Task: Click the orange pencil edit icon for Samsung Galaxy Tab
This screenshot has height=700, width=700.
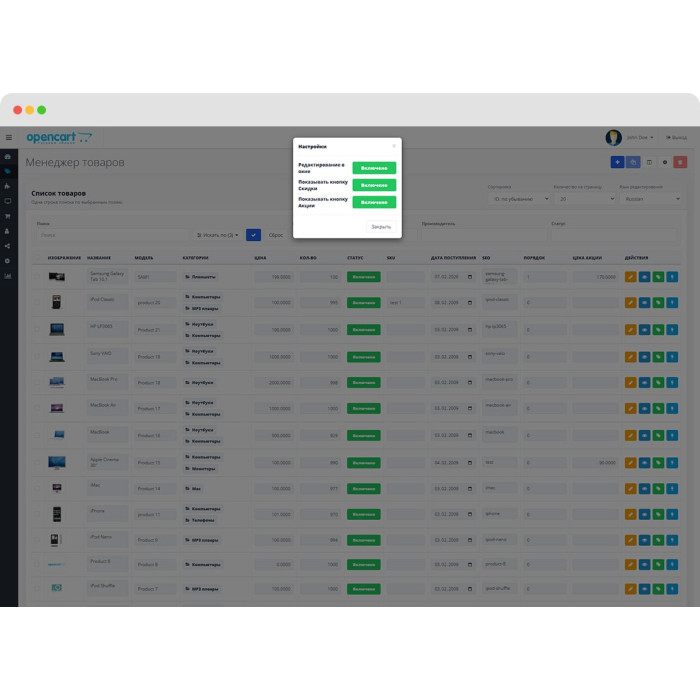Action: 630,277
